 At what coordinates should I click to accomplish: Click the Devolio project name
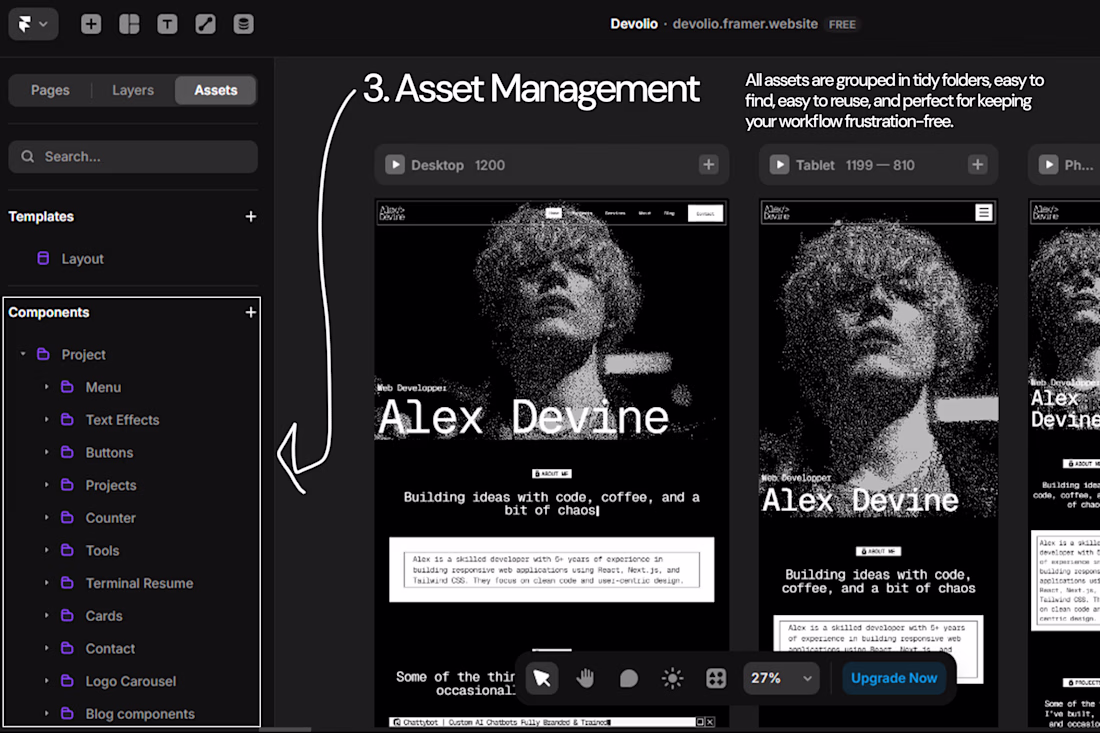633,24
